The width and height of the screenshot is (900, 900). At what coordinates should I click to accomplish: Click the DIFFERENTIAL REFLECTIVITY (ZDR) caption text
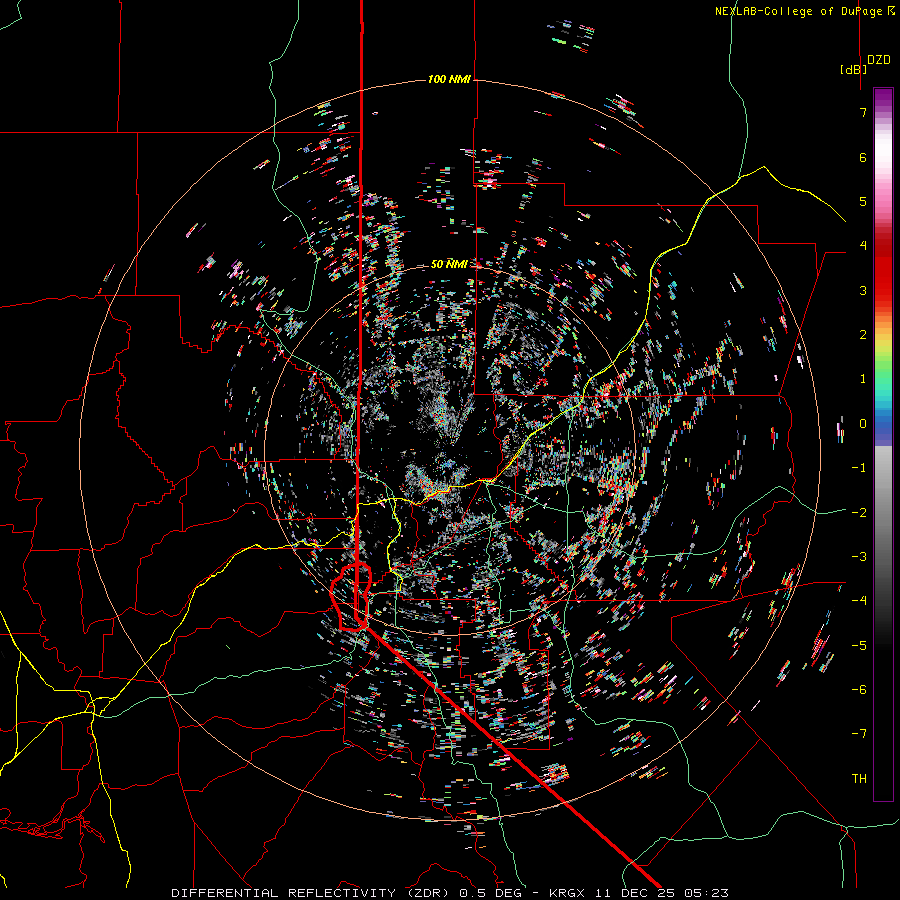click(x=312, y=893)
